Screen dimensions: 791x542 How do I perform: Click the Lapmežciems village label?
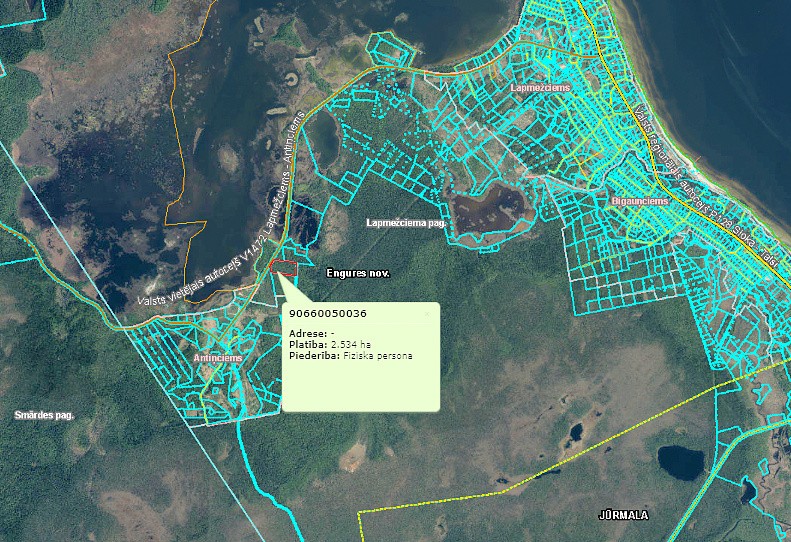pos(539,88)
